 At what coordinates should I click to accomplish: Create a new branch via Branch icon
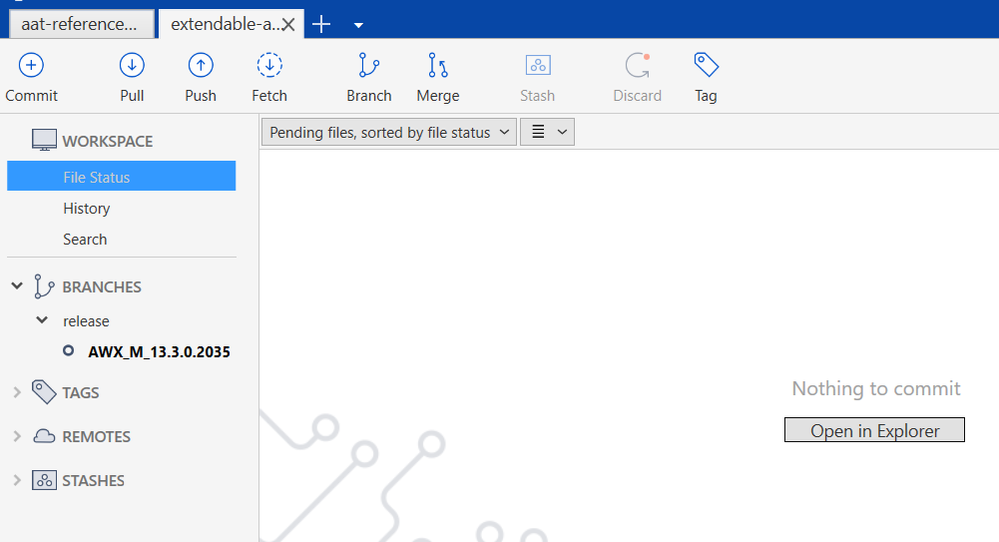point(369,65)
